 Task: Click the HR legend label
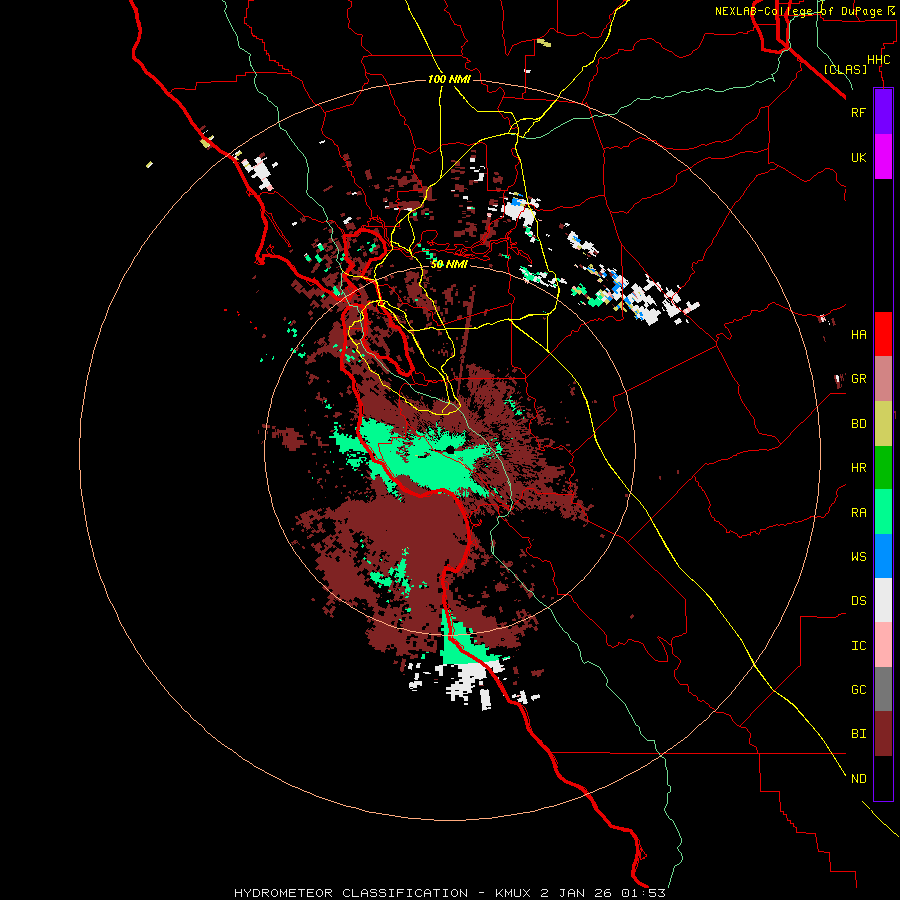coord(859,468)
